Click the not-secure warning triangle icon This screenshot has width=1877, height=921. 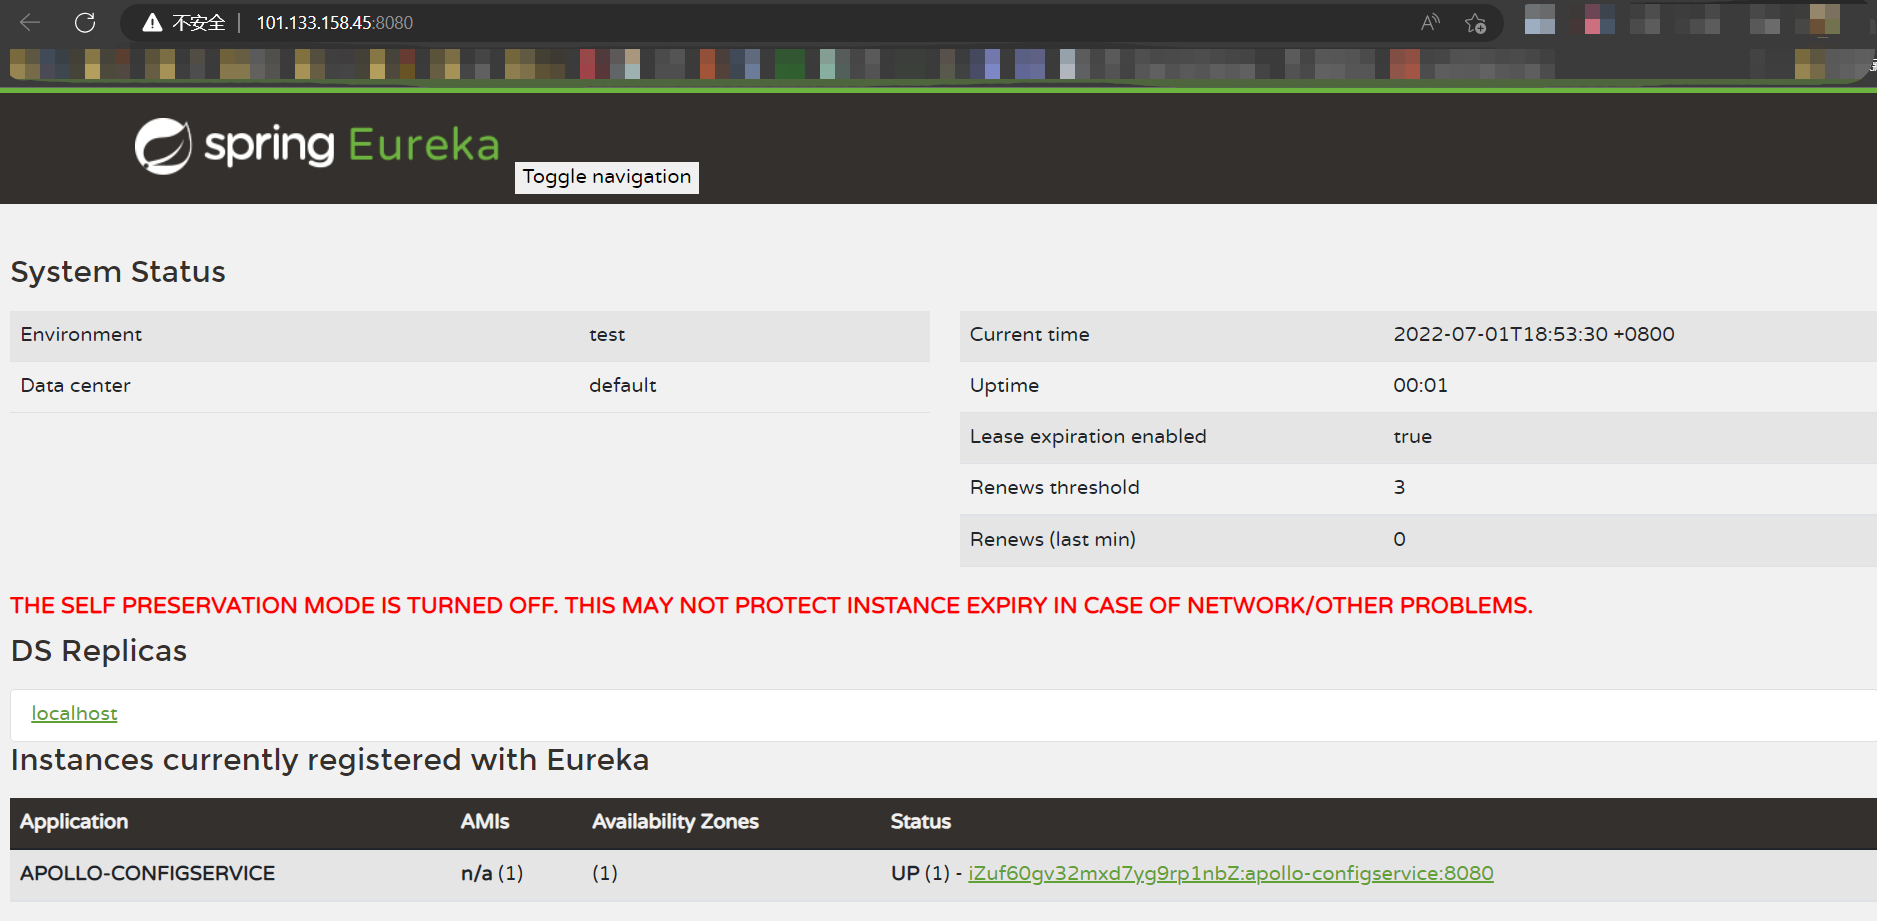point(152,23)
